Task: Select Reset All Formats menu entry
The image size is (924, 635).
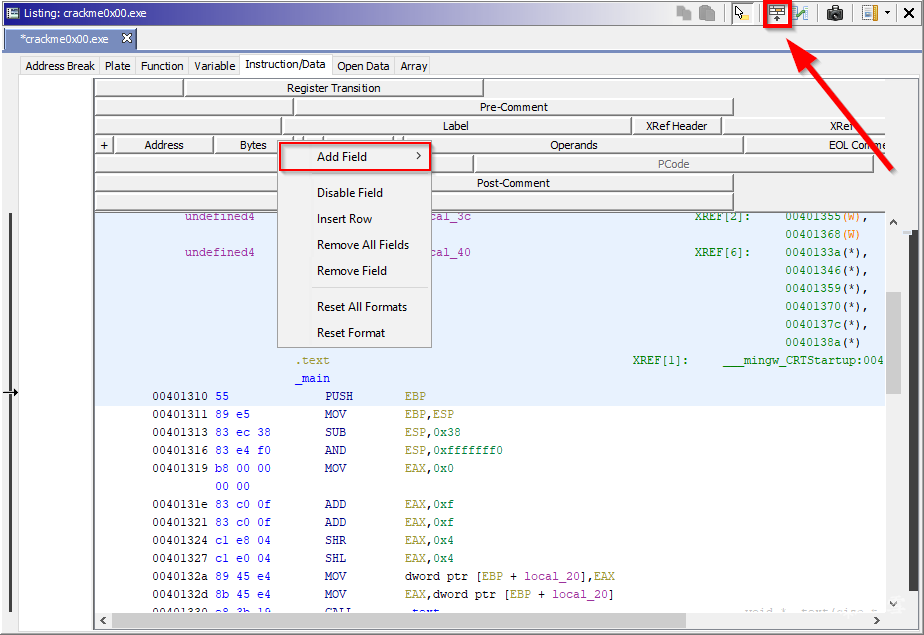Action: (x=361, y=307)
